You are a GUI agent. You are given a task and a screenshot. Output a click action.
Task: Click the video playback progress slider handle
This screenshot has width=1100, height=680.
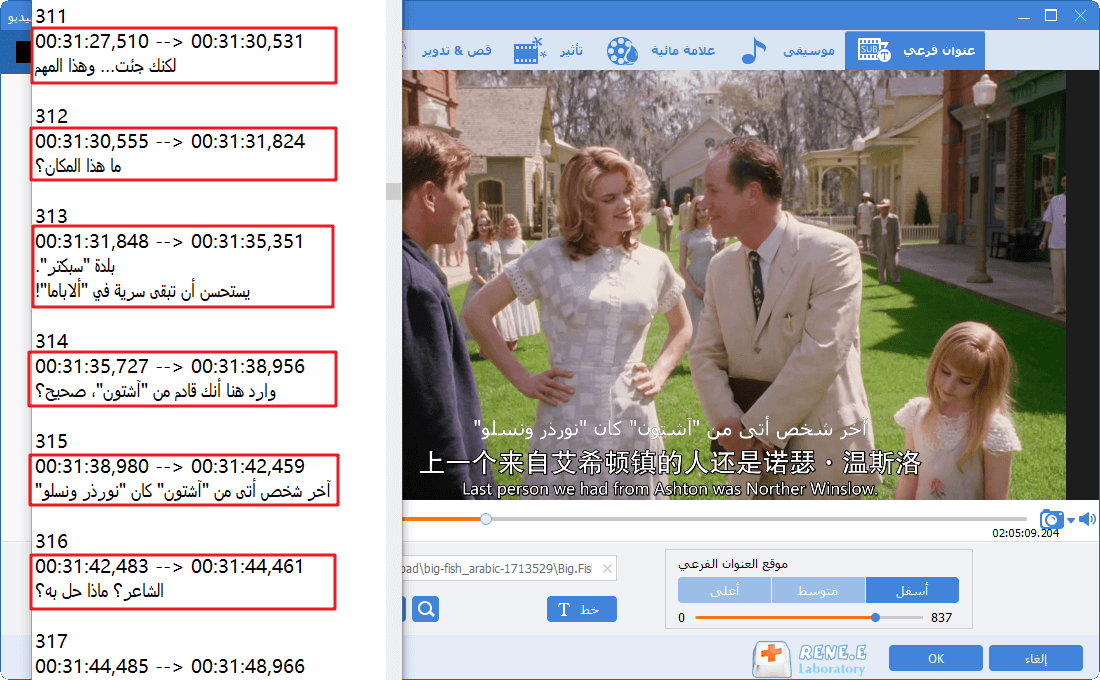click(x=486, y=519)
